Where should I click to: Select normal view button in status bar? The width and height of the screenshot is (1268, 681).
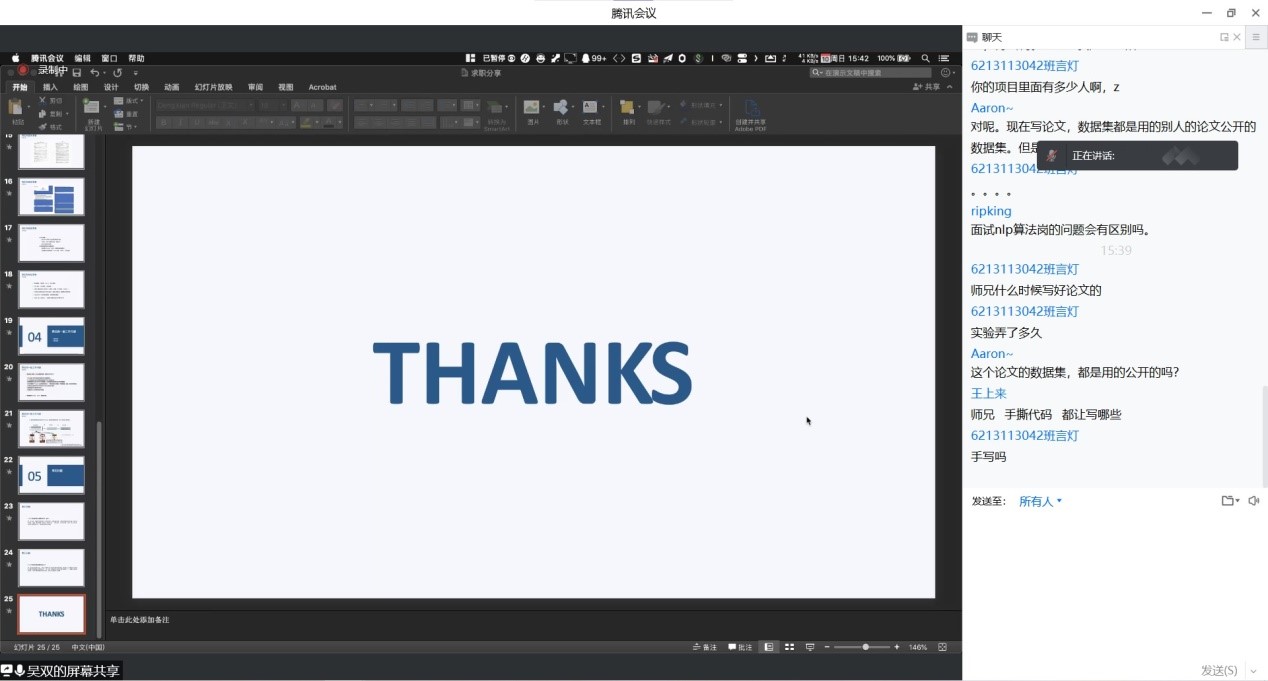tap(768, 647)
